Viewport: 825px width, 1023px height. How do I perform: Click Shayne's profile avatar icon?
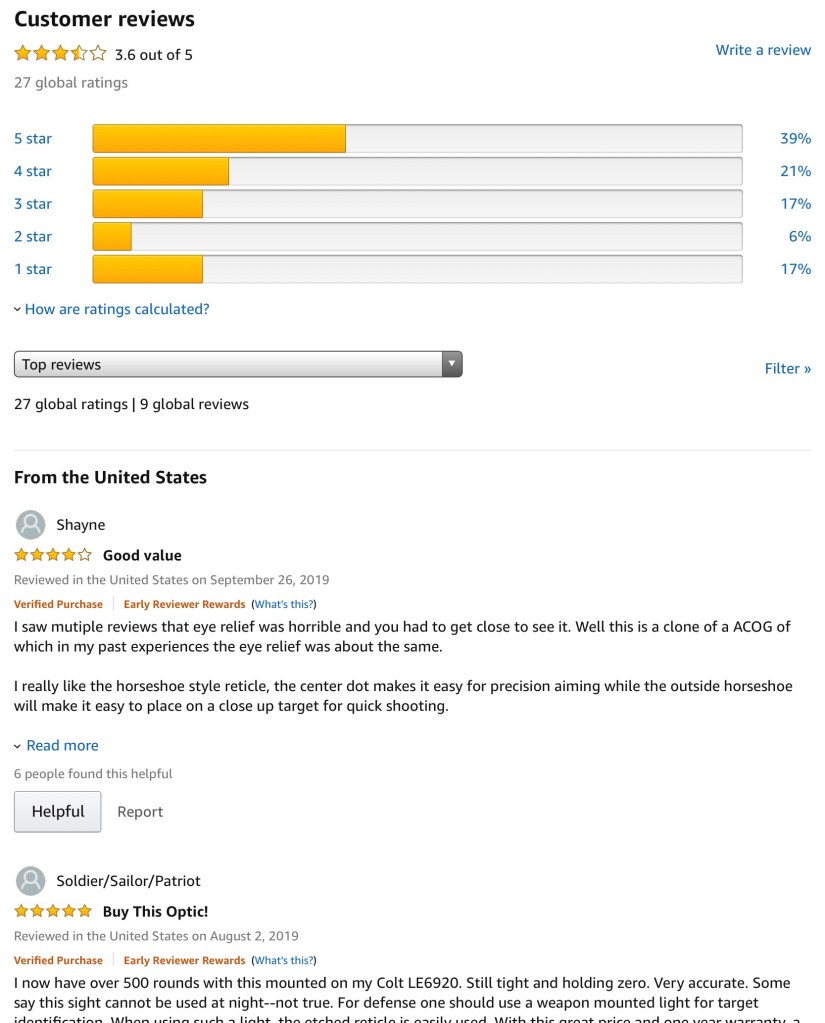coord(32,525)
